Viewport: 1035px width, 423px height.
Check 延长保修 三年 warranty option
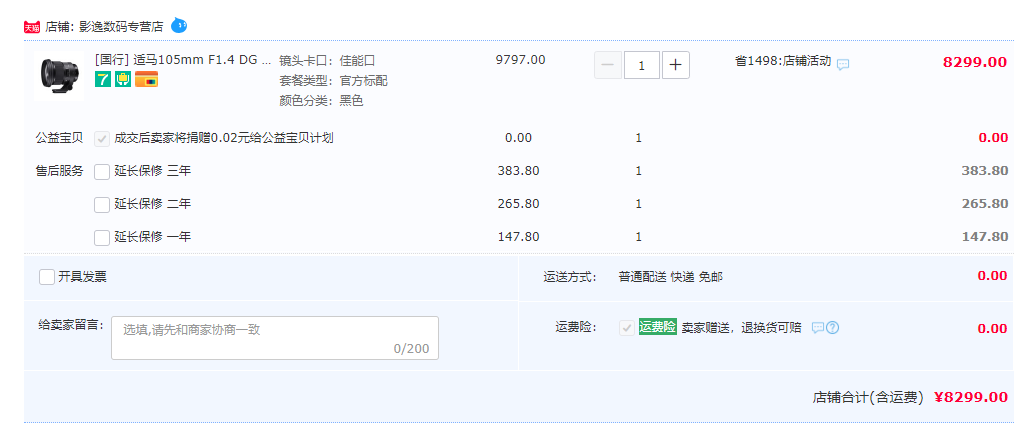pyautogui.click(x=102, y=172)
